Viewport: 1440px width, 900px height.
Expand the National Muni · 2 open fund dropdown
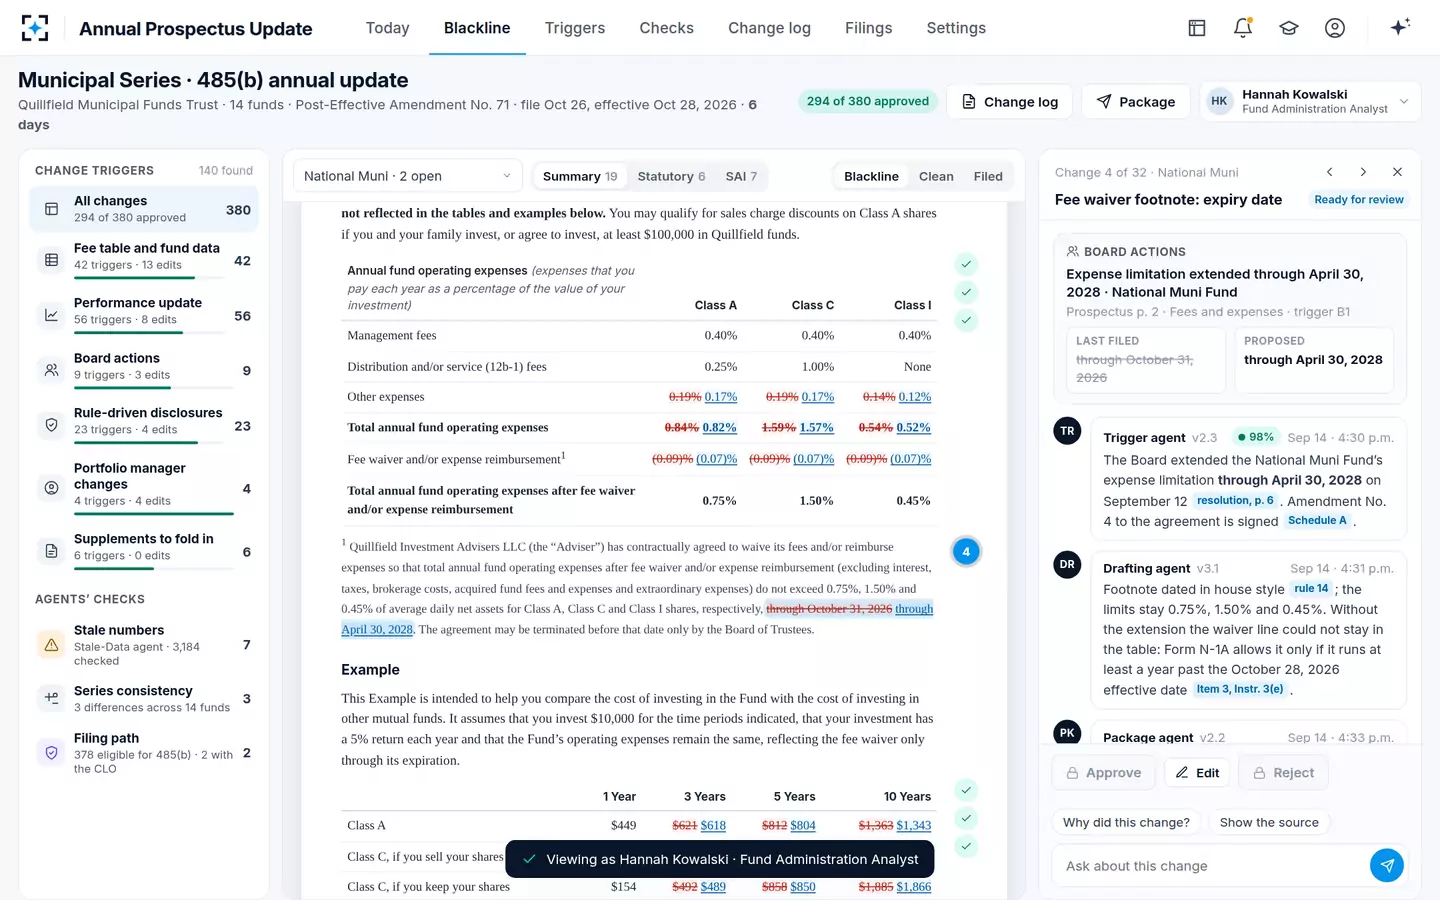(x=408, y=177)
